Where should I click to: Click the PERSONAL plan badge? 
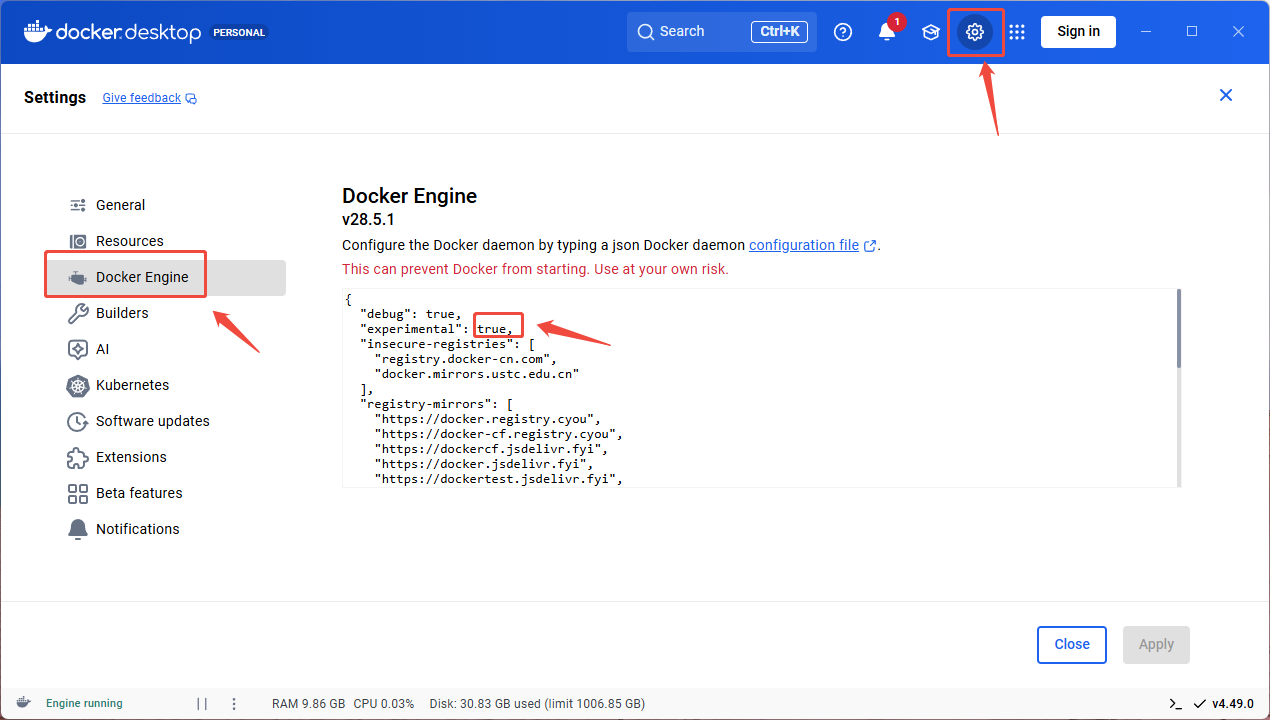pyautogui.click(x=240, y=32)
